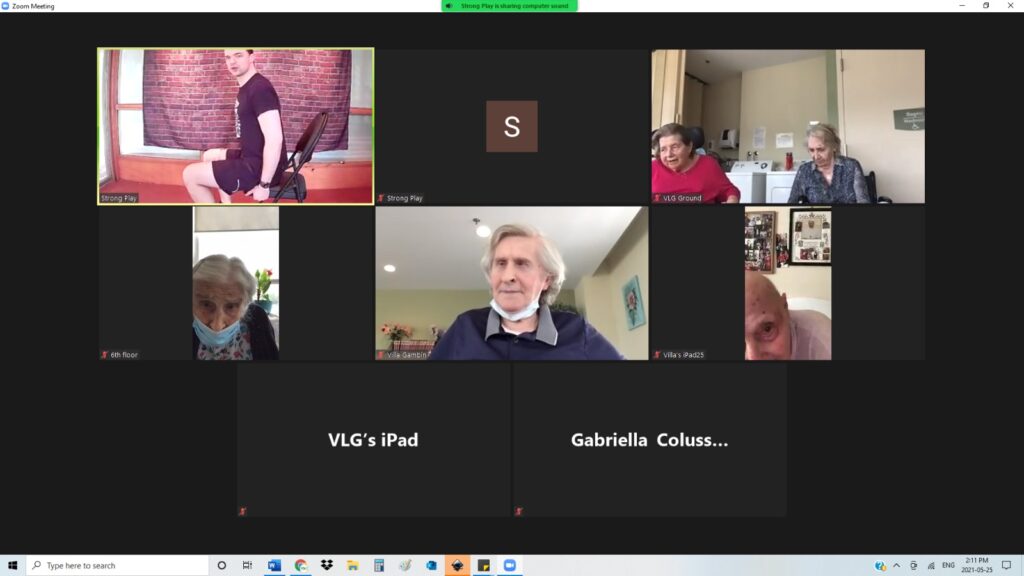Open Dropbox from the taskbar
The width and height of the screenshot is (1024, 576).
327,565
